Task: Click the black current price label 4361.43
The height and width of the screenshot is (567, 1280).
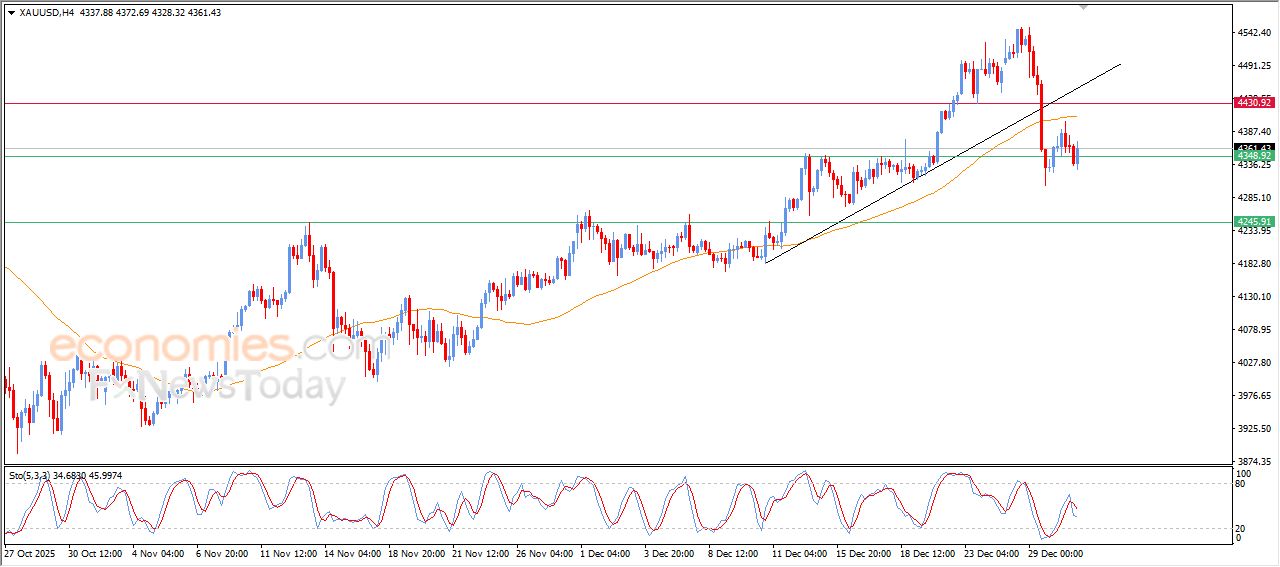Action: point(1253,147)
